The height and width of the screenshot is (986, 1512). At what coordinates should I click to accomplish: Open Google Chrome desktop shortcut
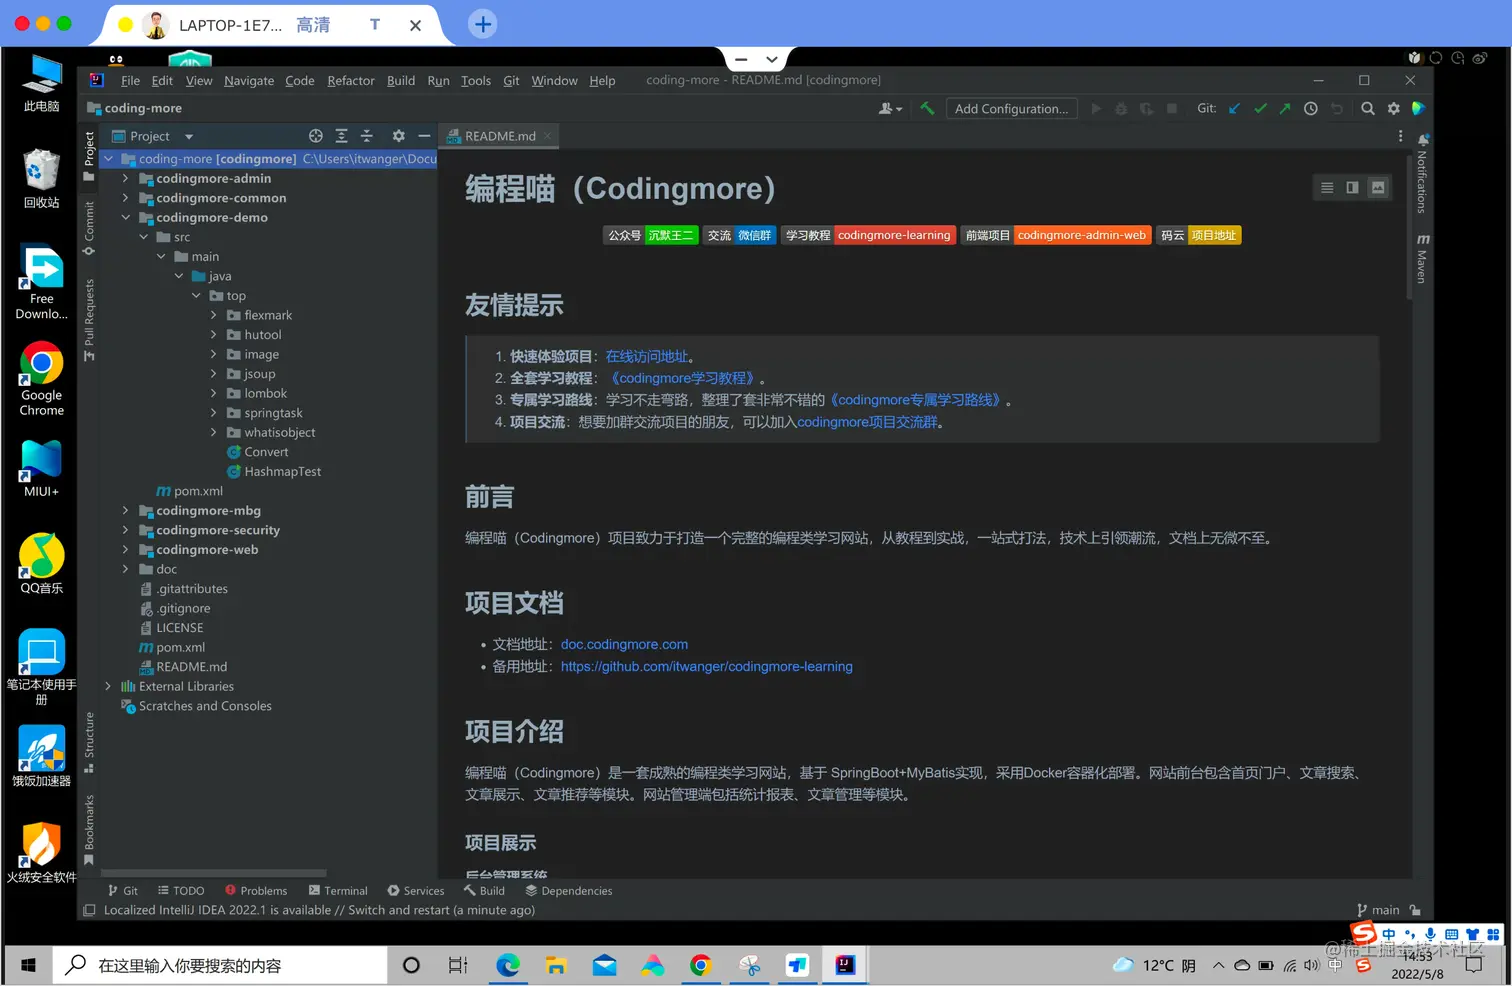(42, 379)
